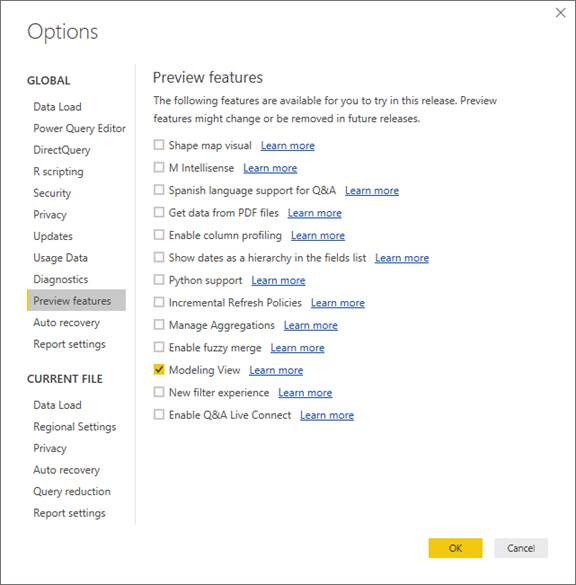Open Learn more for New filter experience
Screen dimensions: 576x585
tap(305, 392)
